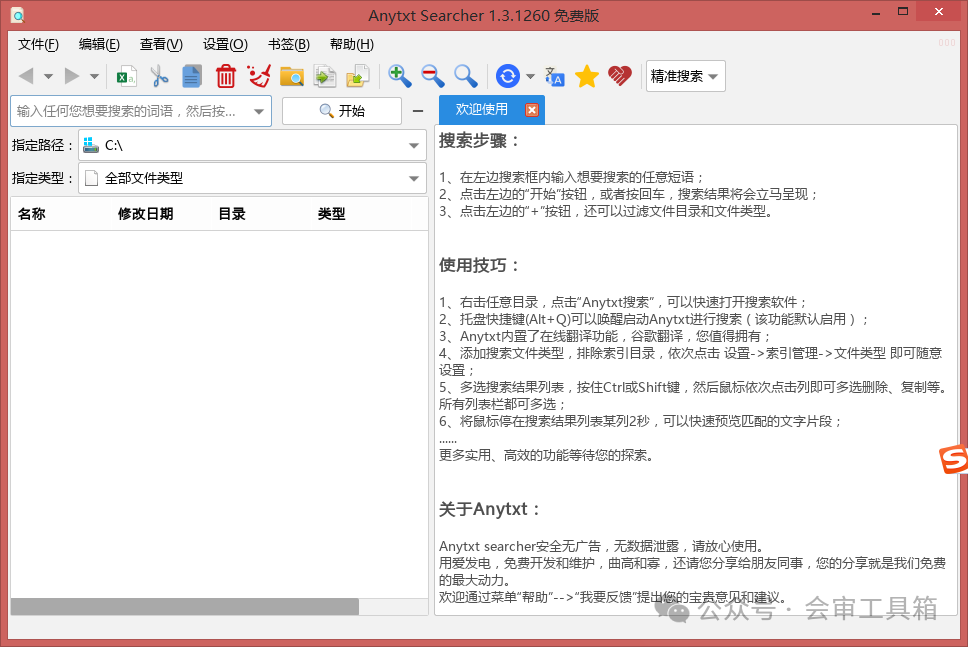Click the translate icon in toolbar
Image resolution: width=968 pixels, height=647 pixels.
554,76
